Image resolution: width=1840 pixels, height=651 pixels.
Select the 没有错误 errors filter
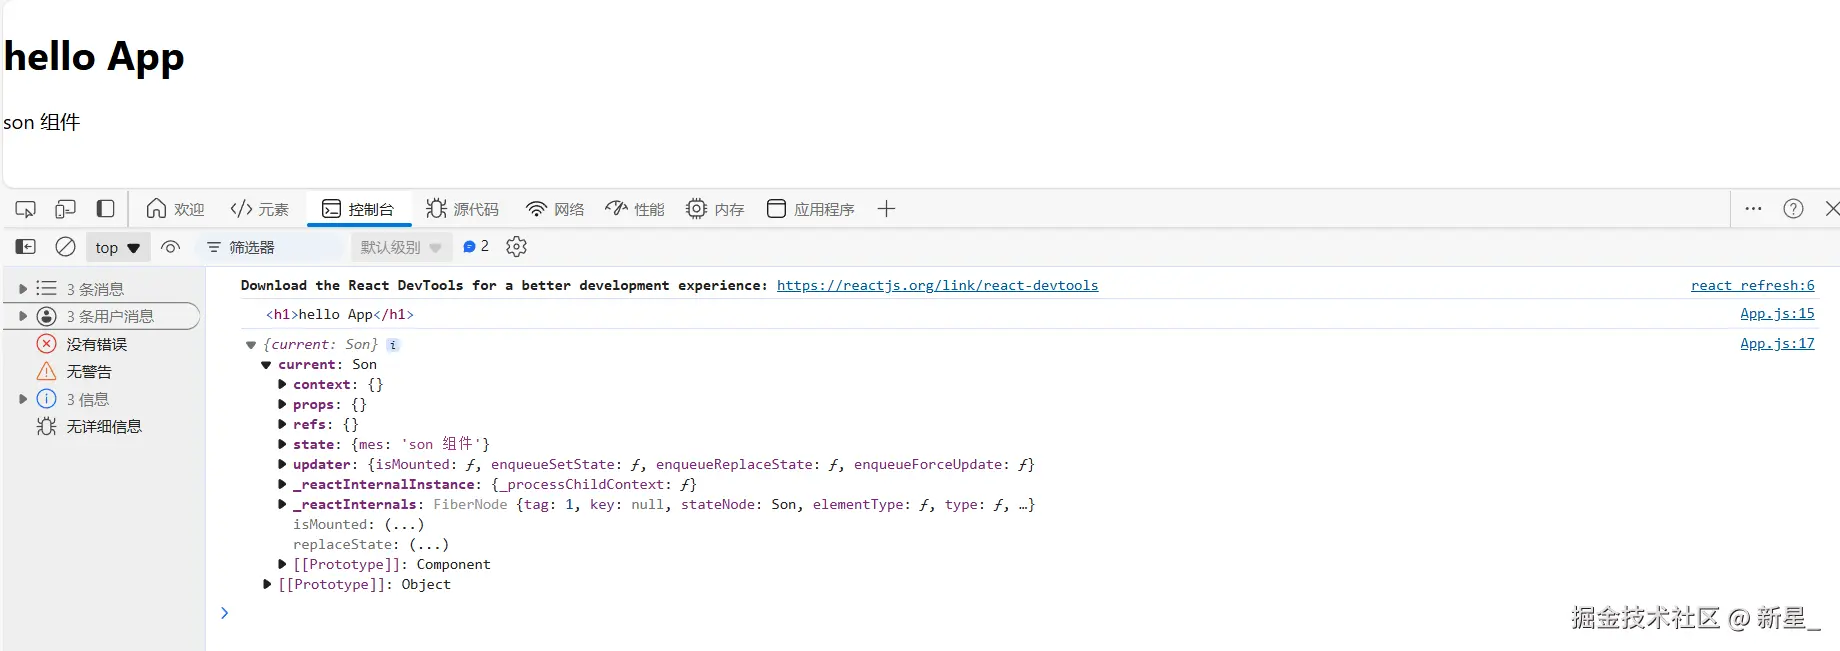tap(97, 344)
